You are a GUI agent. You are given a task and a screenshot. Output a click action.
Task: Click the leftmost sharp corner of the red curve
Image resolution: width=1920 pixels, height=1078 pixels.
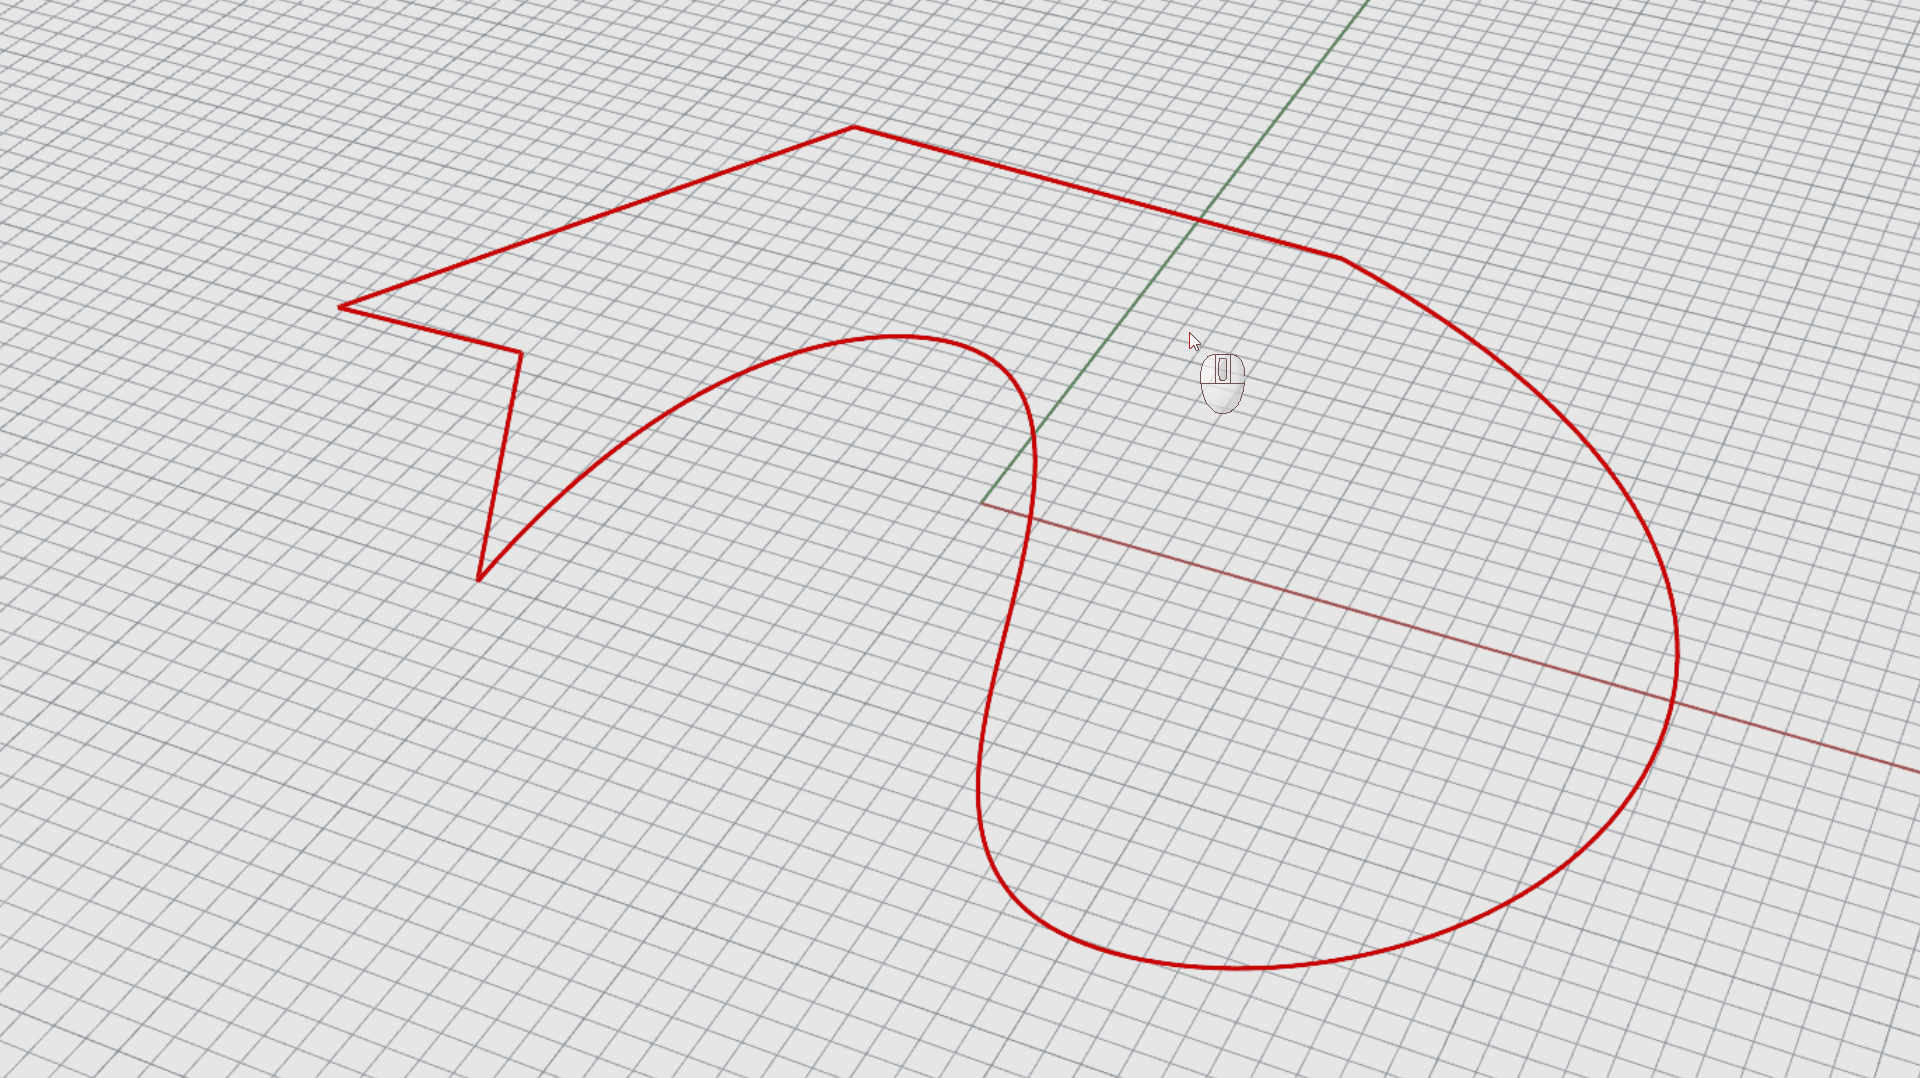pyautogui.click(x=341, y=307)
